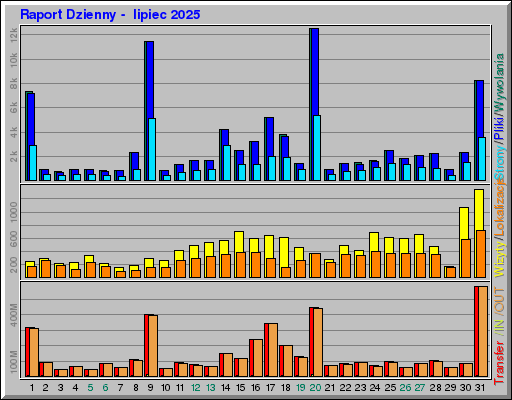Click day label 14 on the bottom axis
This screenshot has height=400, width=512.
point(225,388)
